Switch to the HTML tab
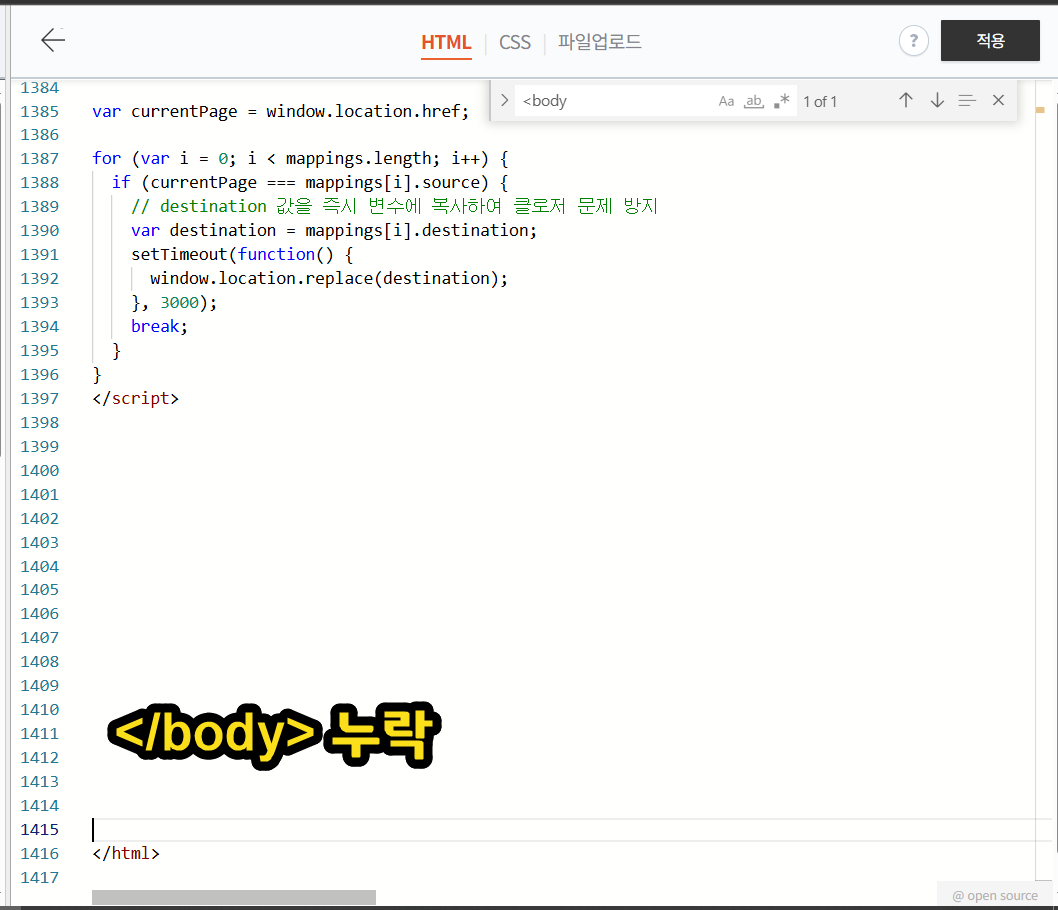 (446, 42)
